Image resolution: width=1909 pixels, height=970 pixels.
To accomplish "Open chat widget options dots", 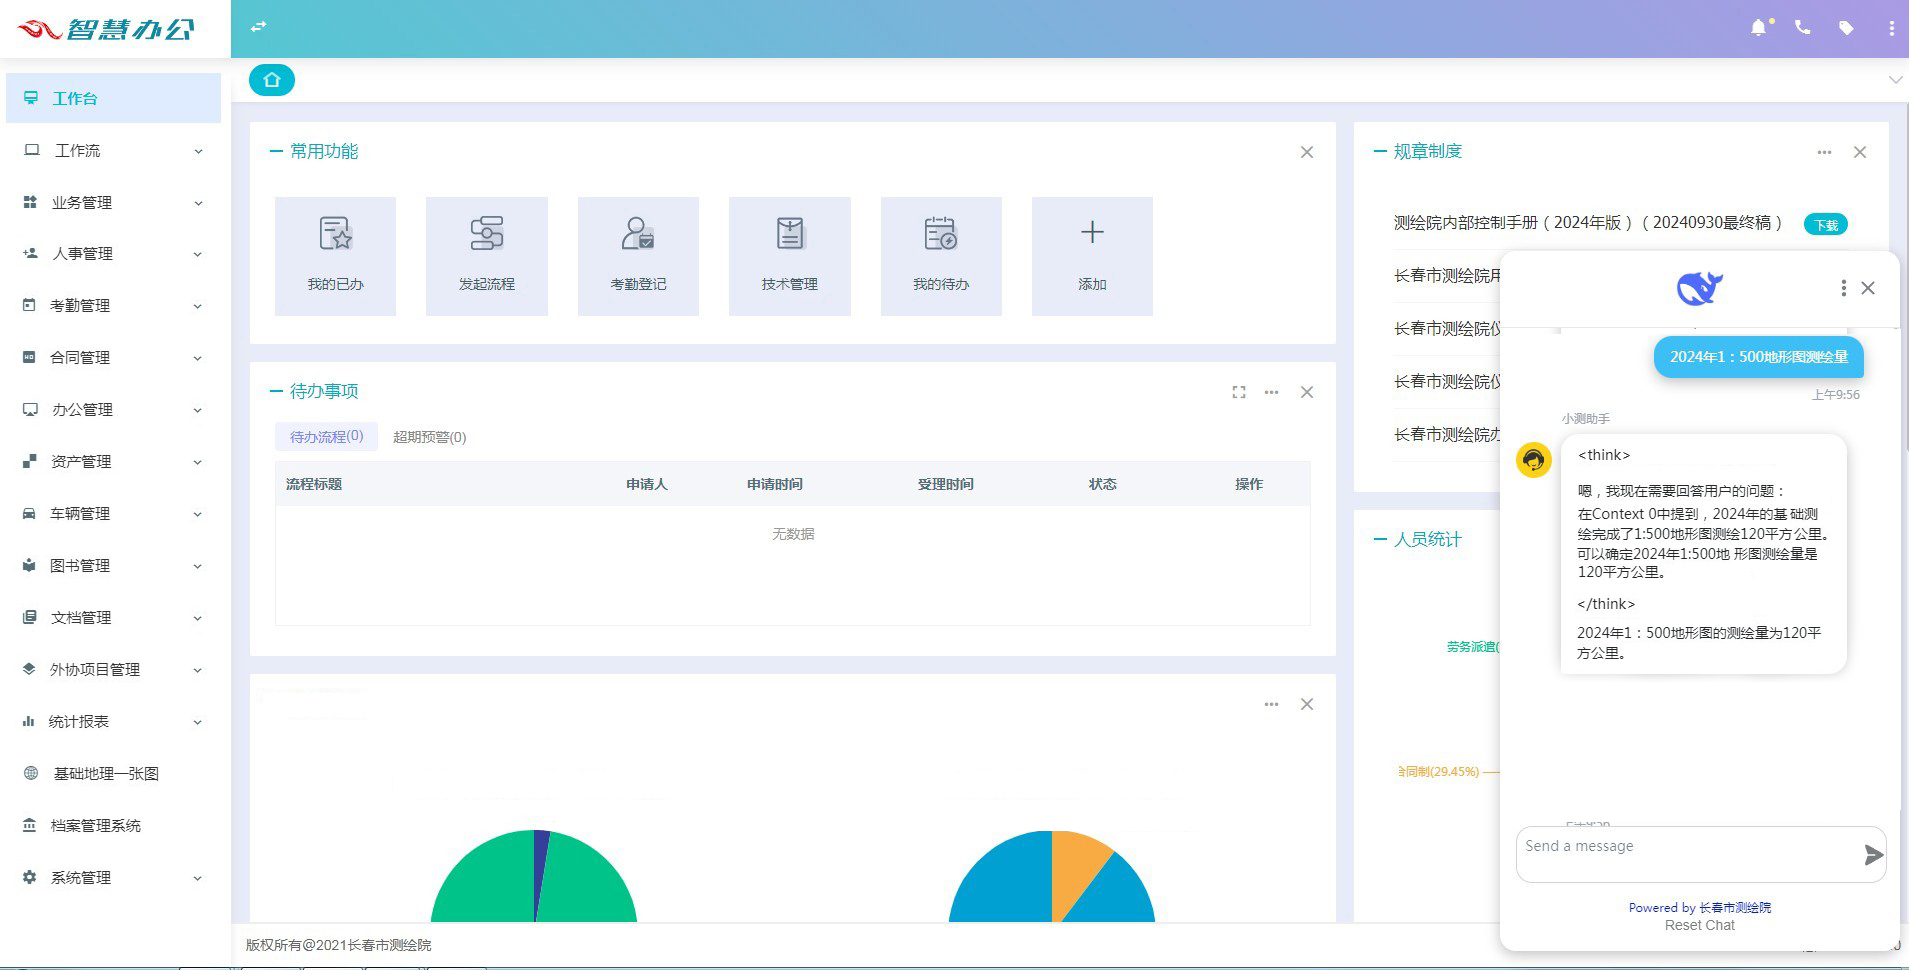I will tap(1843, 288).
